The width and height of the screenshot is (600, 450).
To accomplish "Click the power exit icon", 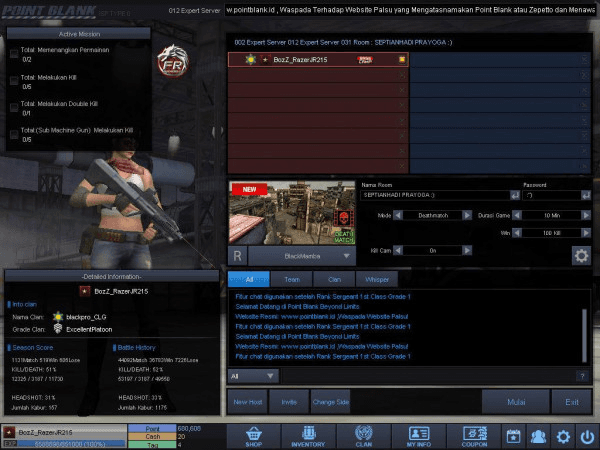I will coord(587,437).
